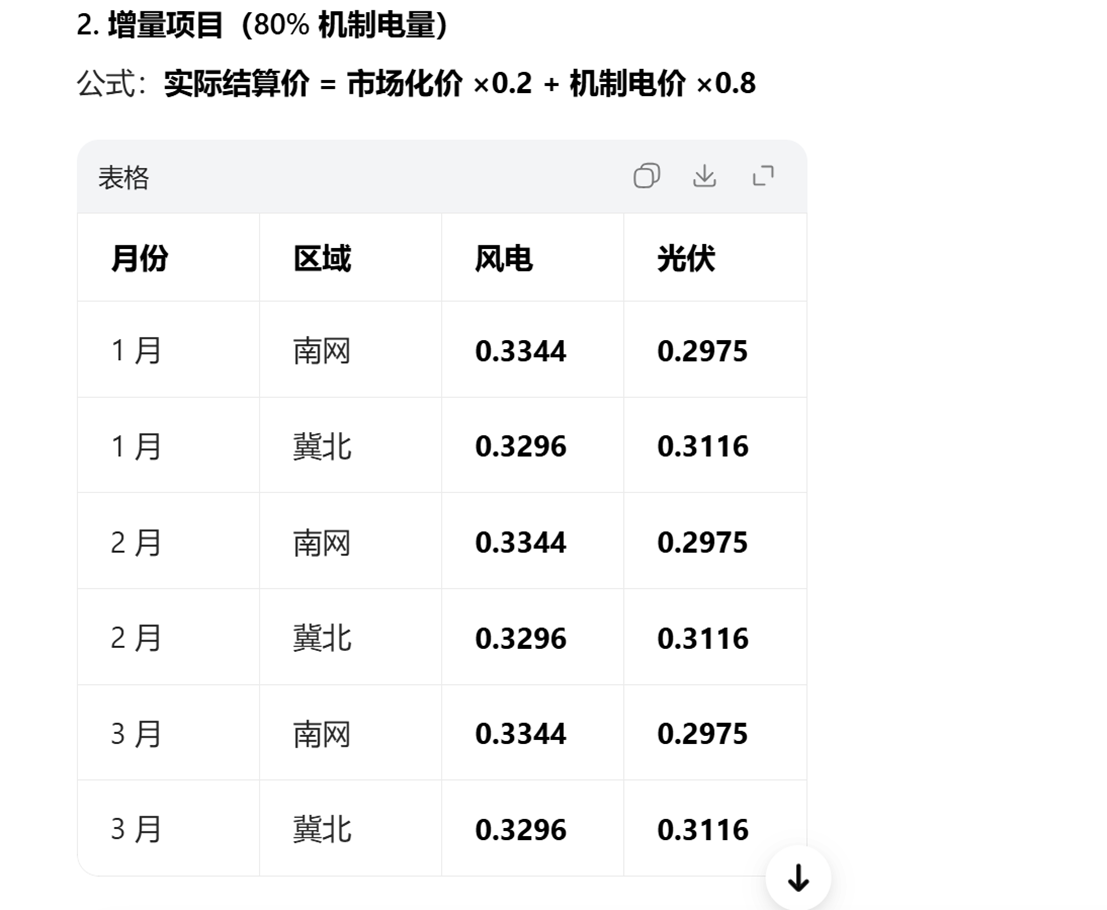Click 南网 region cell in 2月 row

click(x=322, y=542)
